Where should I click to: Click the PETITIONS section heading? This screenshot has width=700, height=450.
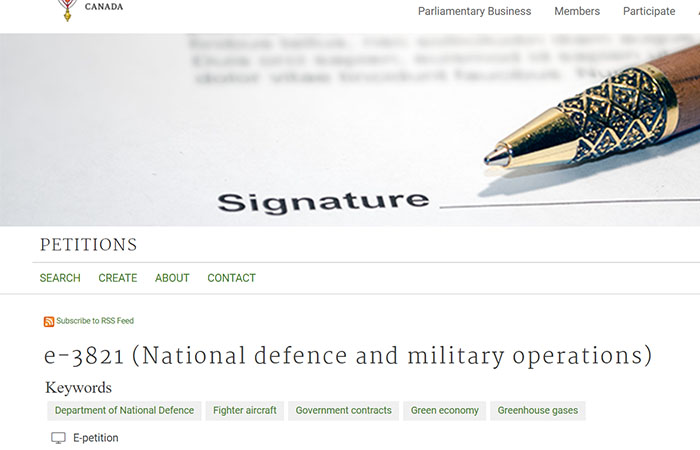point(88,245)
